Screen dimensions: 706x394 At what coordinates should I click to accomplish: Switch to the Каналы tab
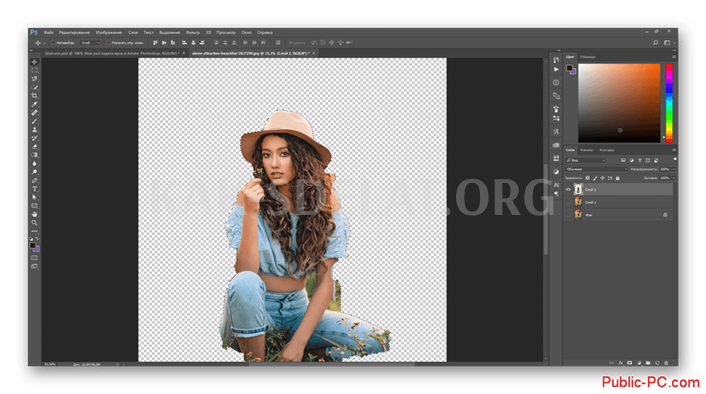[x=587, y=150]
